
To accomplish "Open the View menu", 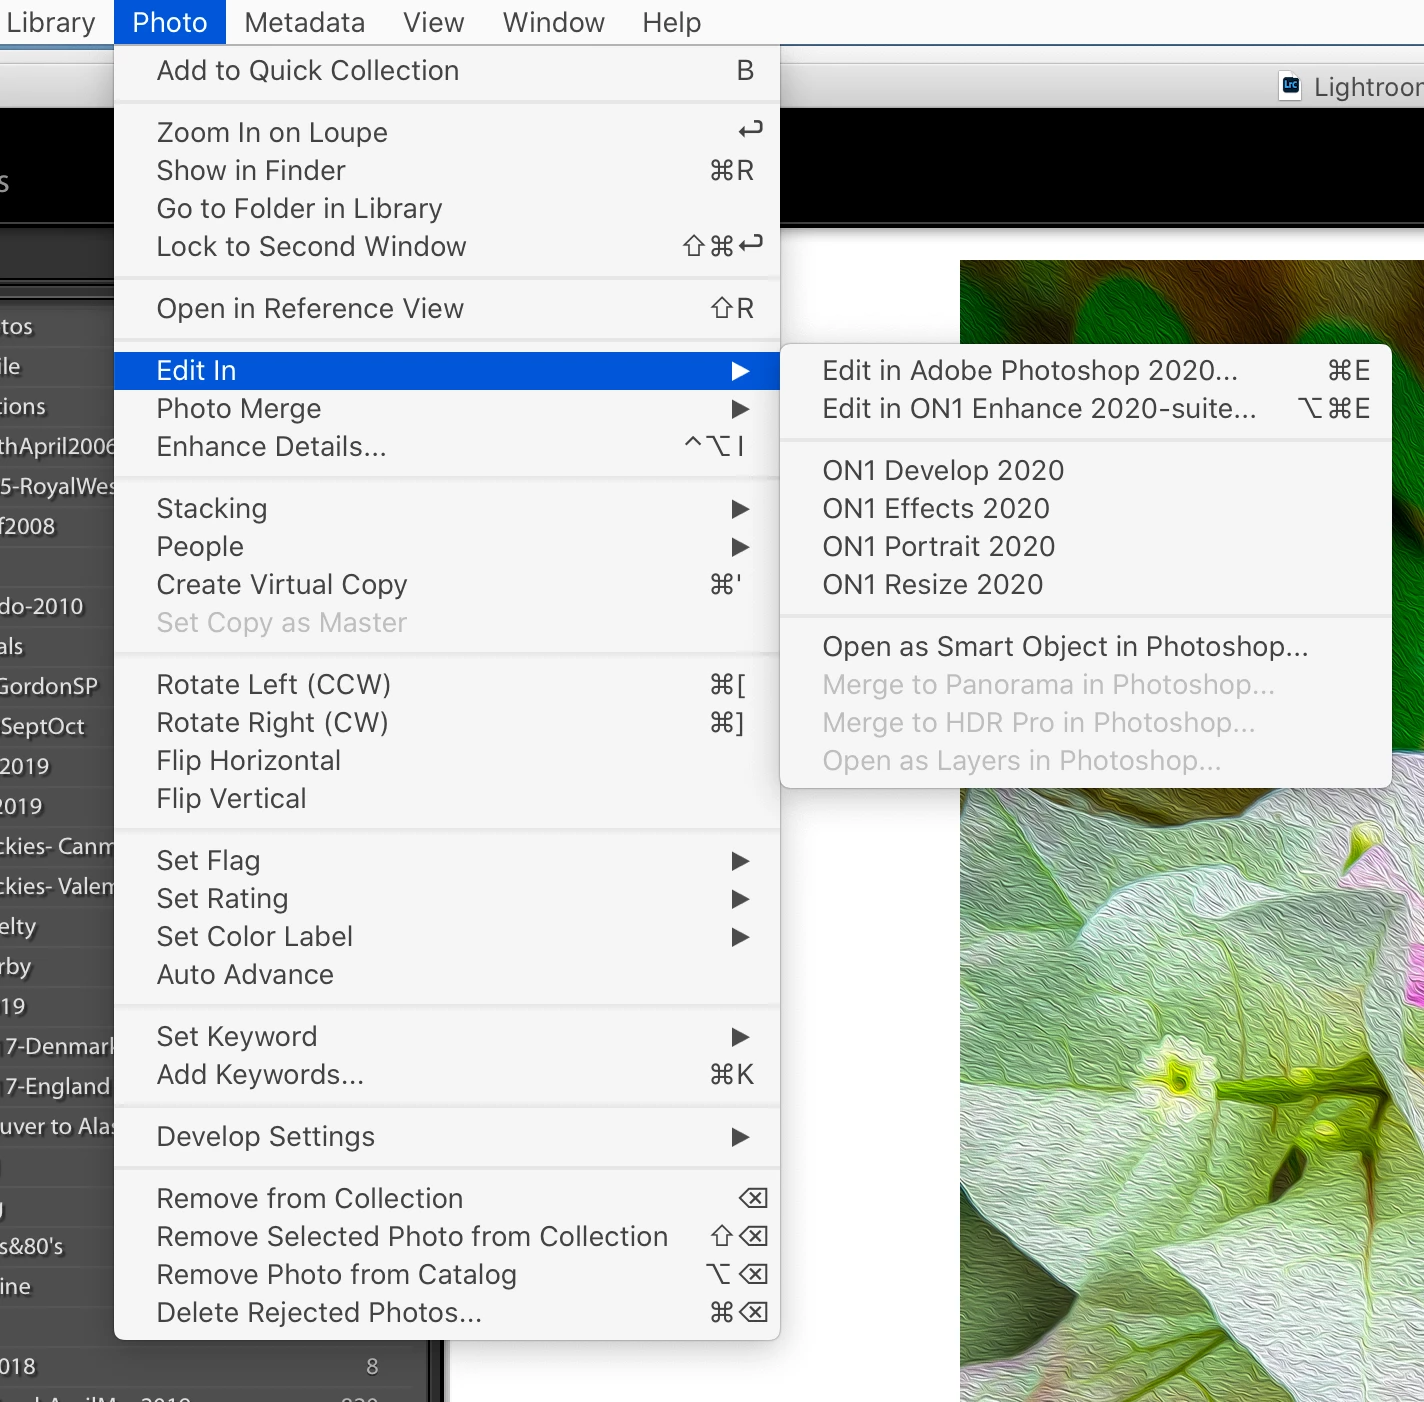I will 433,22.
